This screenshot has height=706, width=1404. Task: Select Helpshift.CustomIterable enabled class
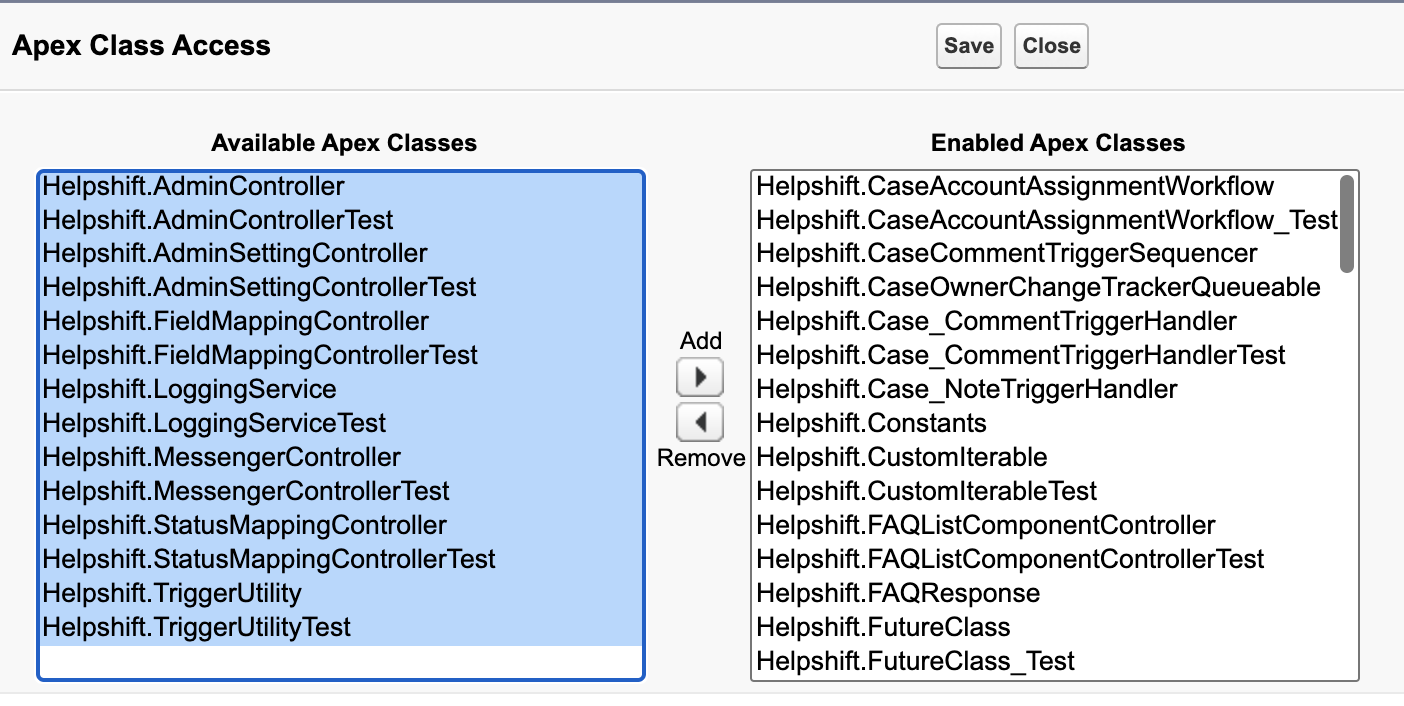(902, 457)
